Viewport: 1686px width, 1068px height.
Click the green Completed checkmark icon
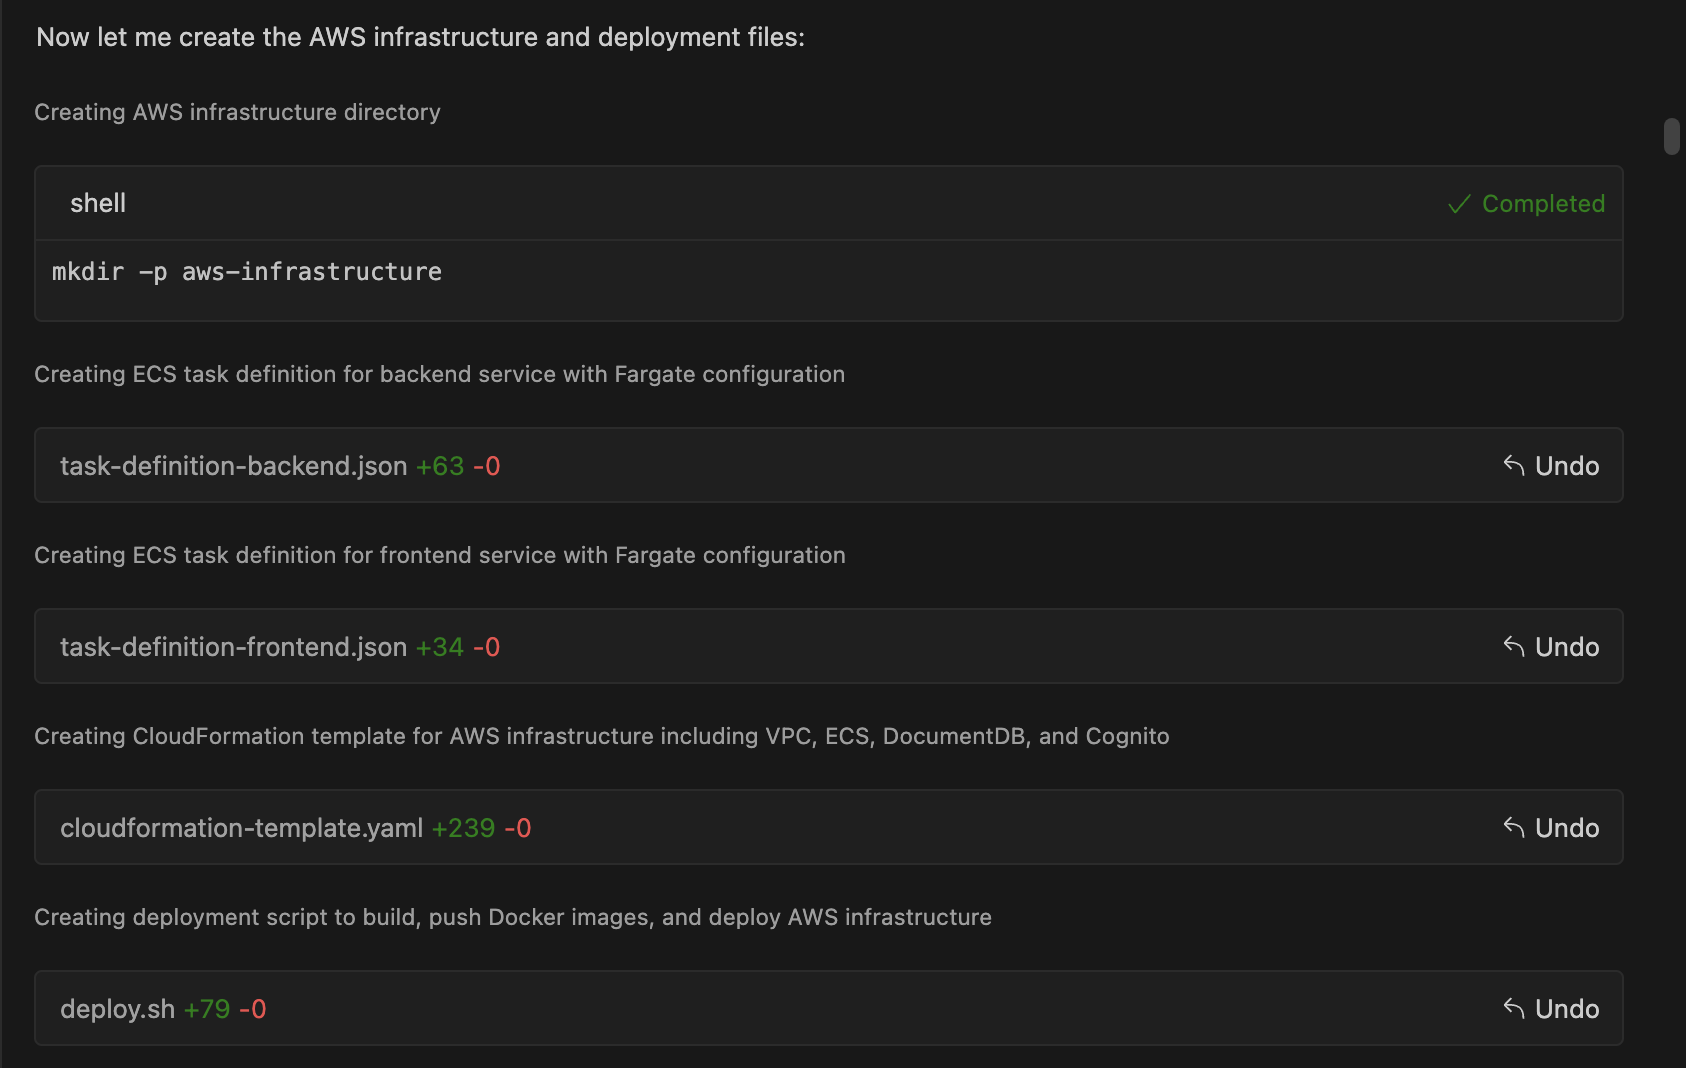1459,204
